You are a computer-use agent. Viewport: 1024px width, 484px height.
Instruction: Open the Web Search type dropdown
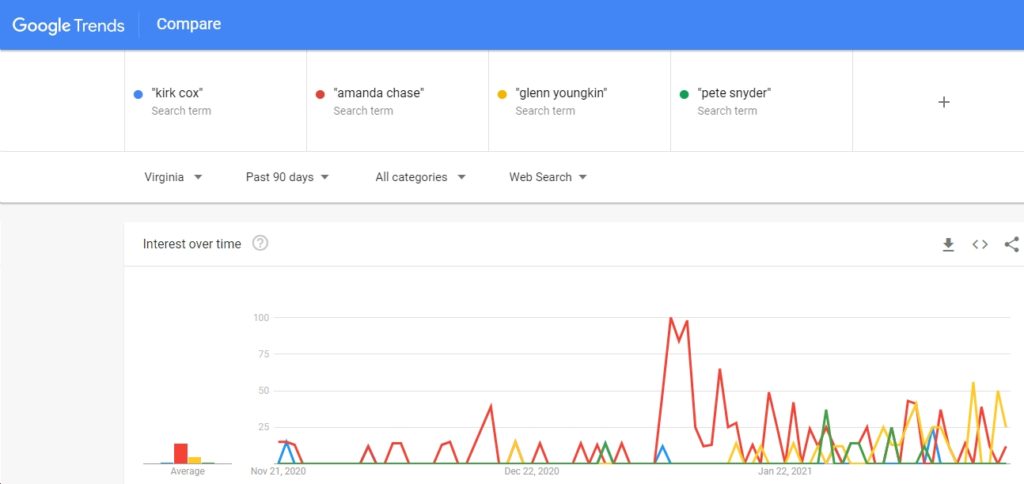tap(548, 177)
